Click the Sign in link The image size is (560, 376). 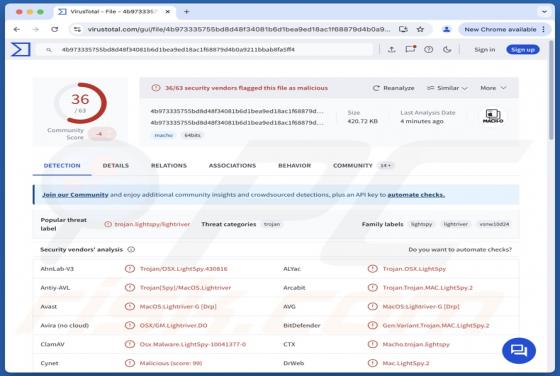click(485, 50)
